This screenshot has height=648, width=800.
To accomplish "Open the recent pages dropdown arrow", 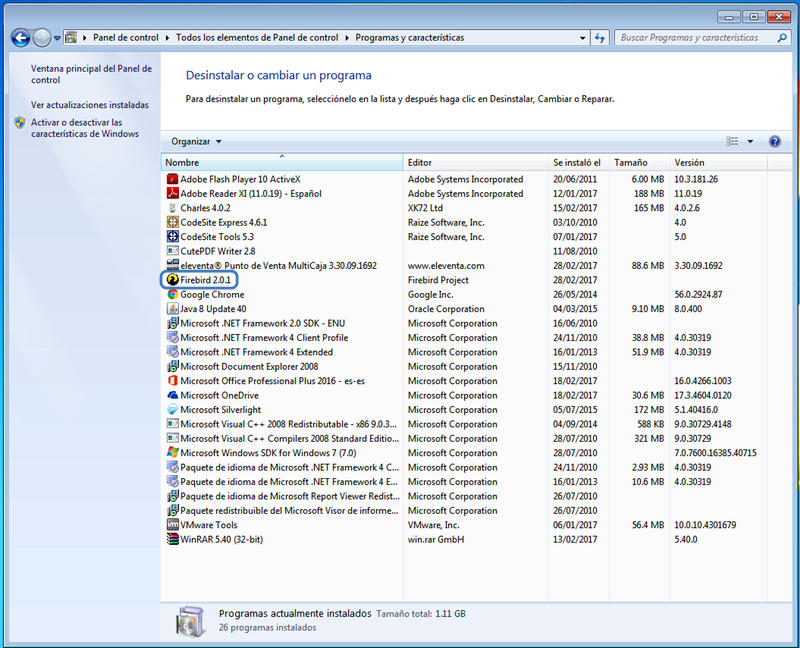I will point(57,38).
